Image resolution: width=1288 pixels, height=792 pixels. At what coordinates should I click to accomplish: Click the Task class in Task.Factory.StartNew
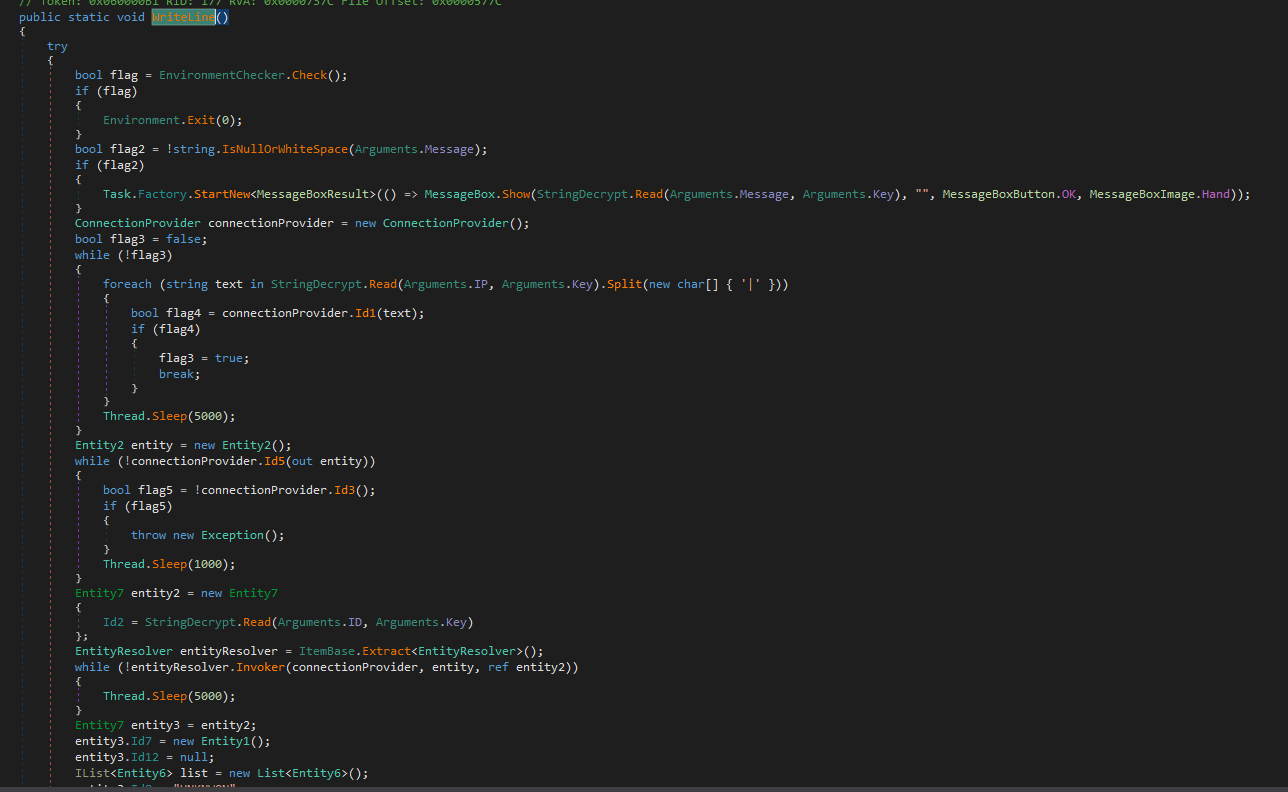point(117,194)
